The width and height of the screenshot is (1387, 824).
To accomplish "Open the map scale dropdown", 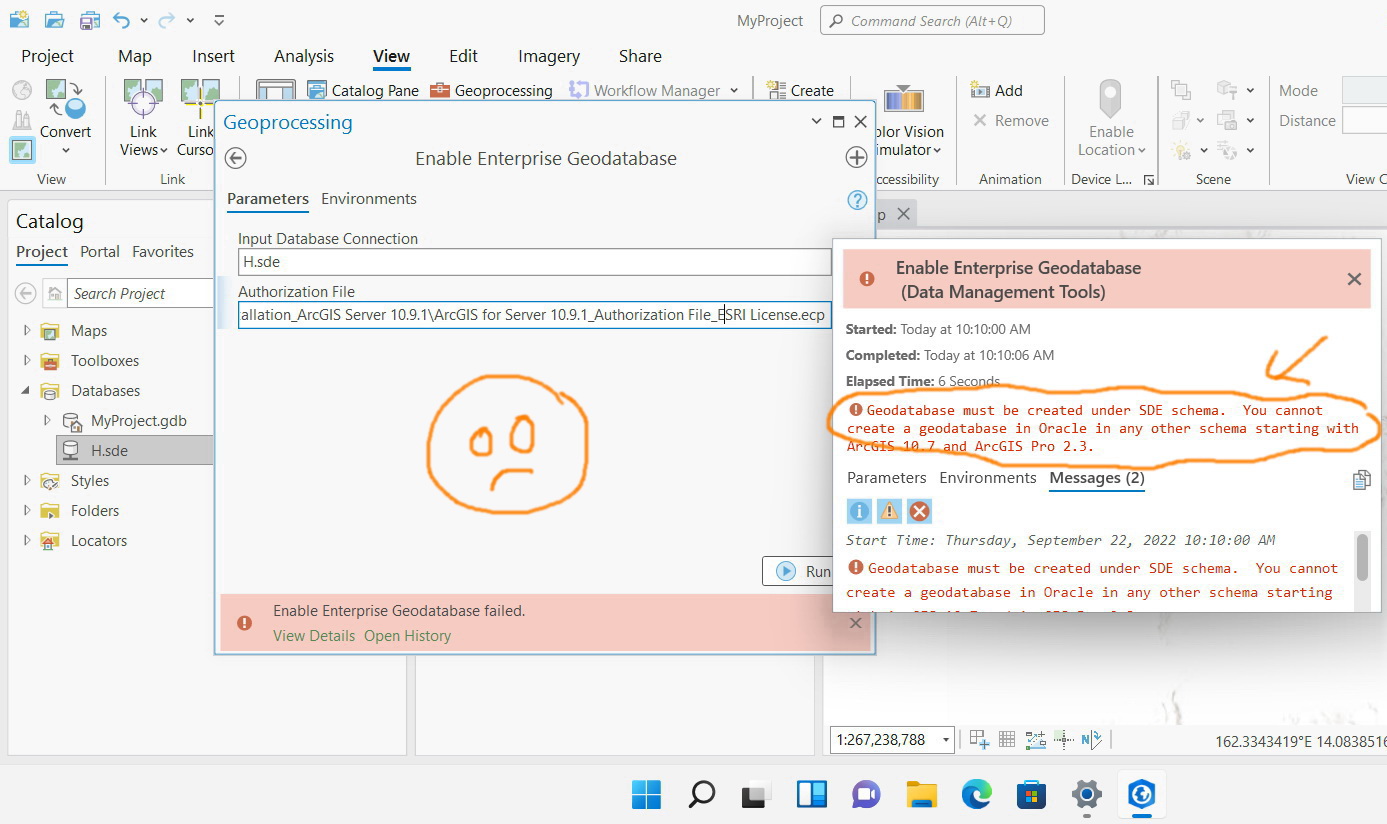I will (946, 740).
